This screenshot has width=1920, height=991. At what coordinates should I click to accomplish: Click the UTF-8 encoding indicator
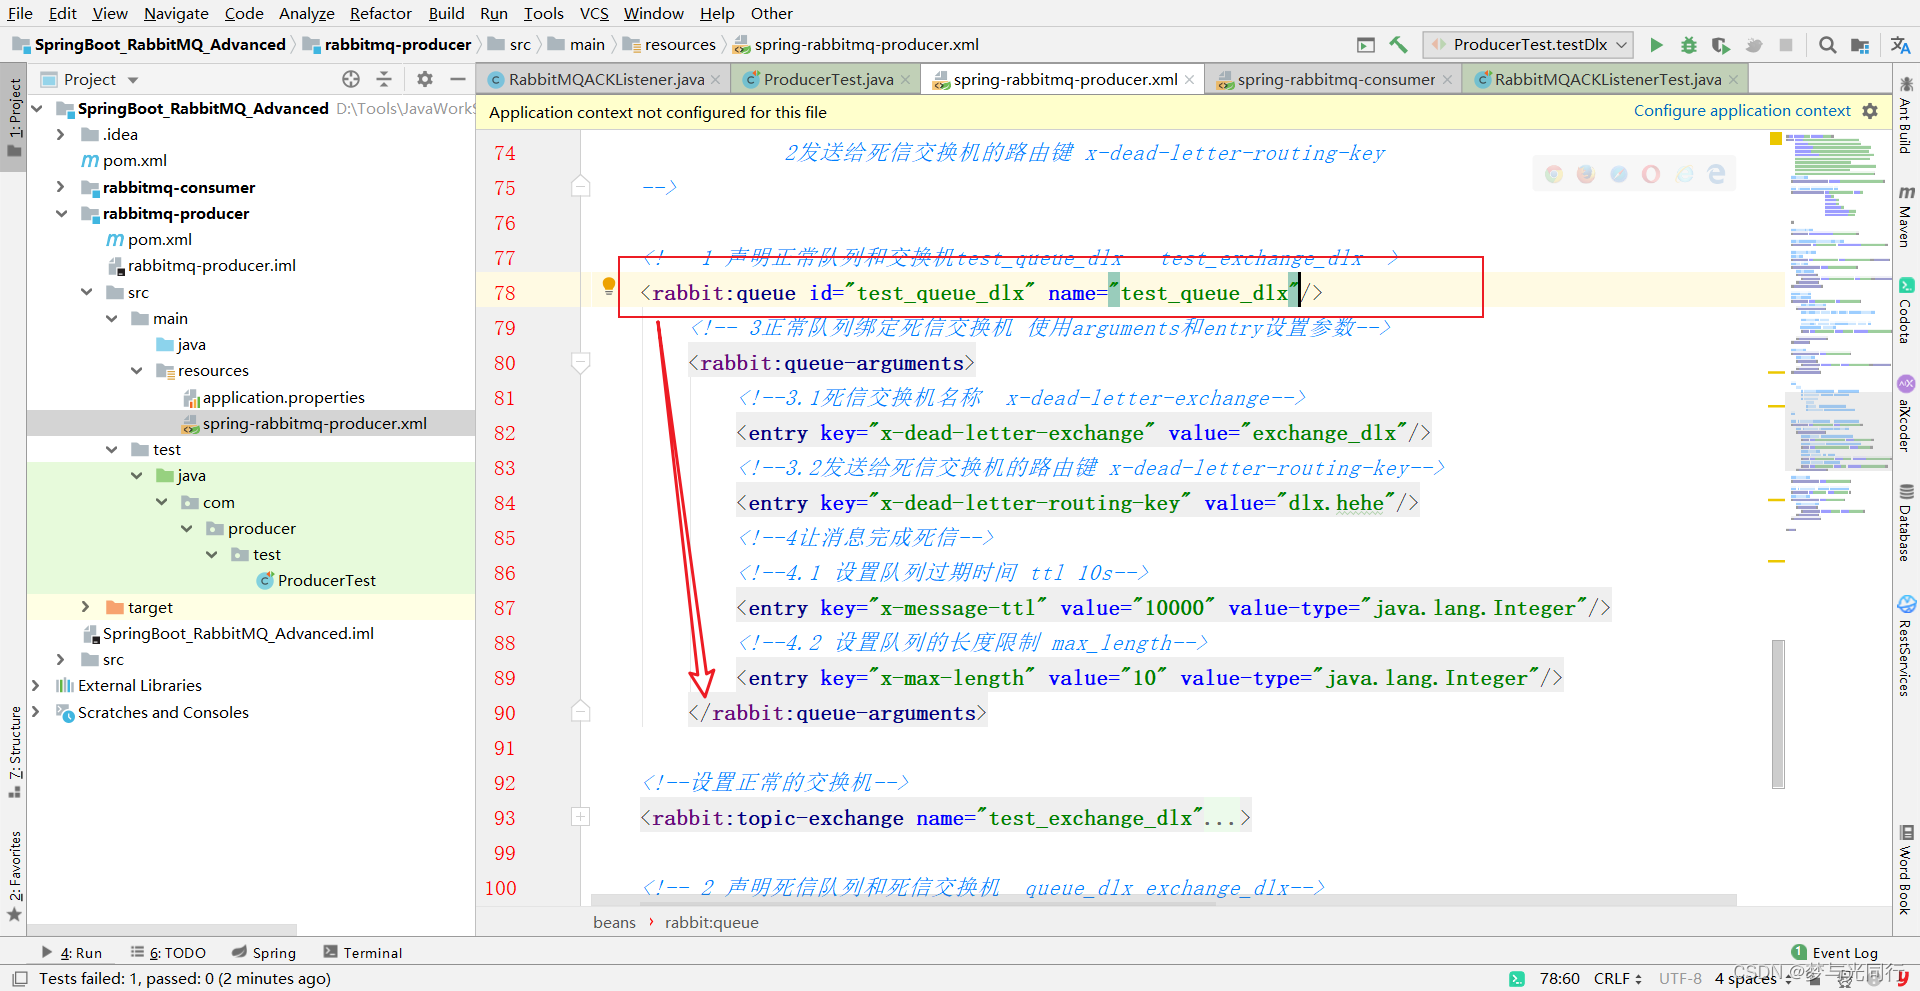1680,978
